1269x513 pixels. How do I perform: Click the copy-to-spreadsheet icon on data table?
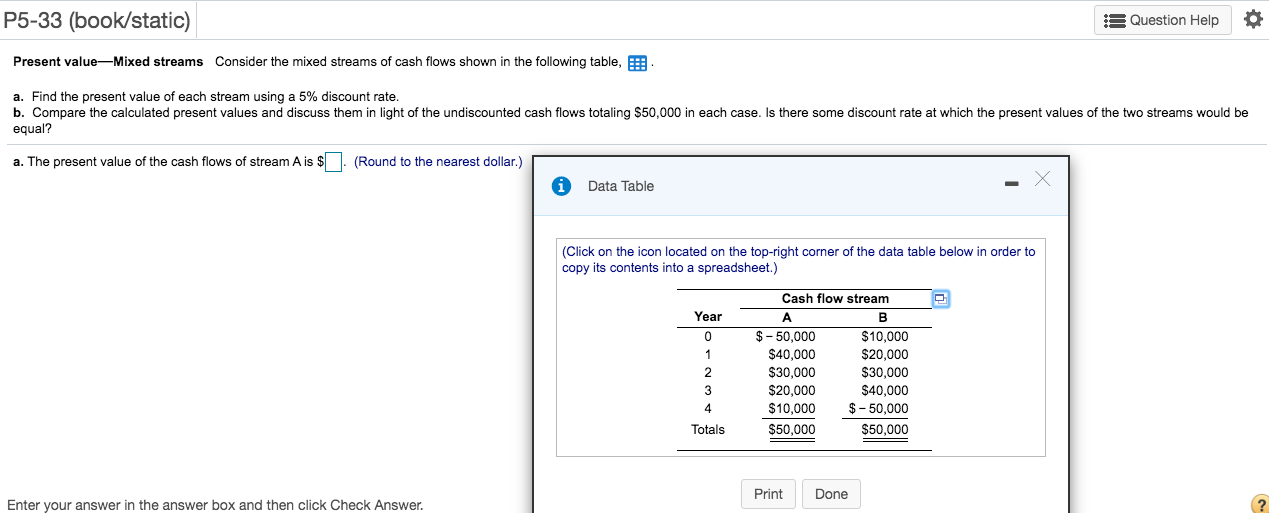940,299
